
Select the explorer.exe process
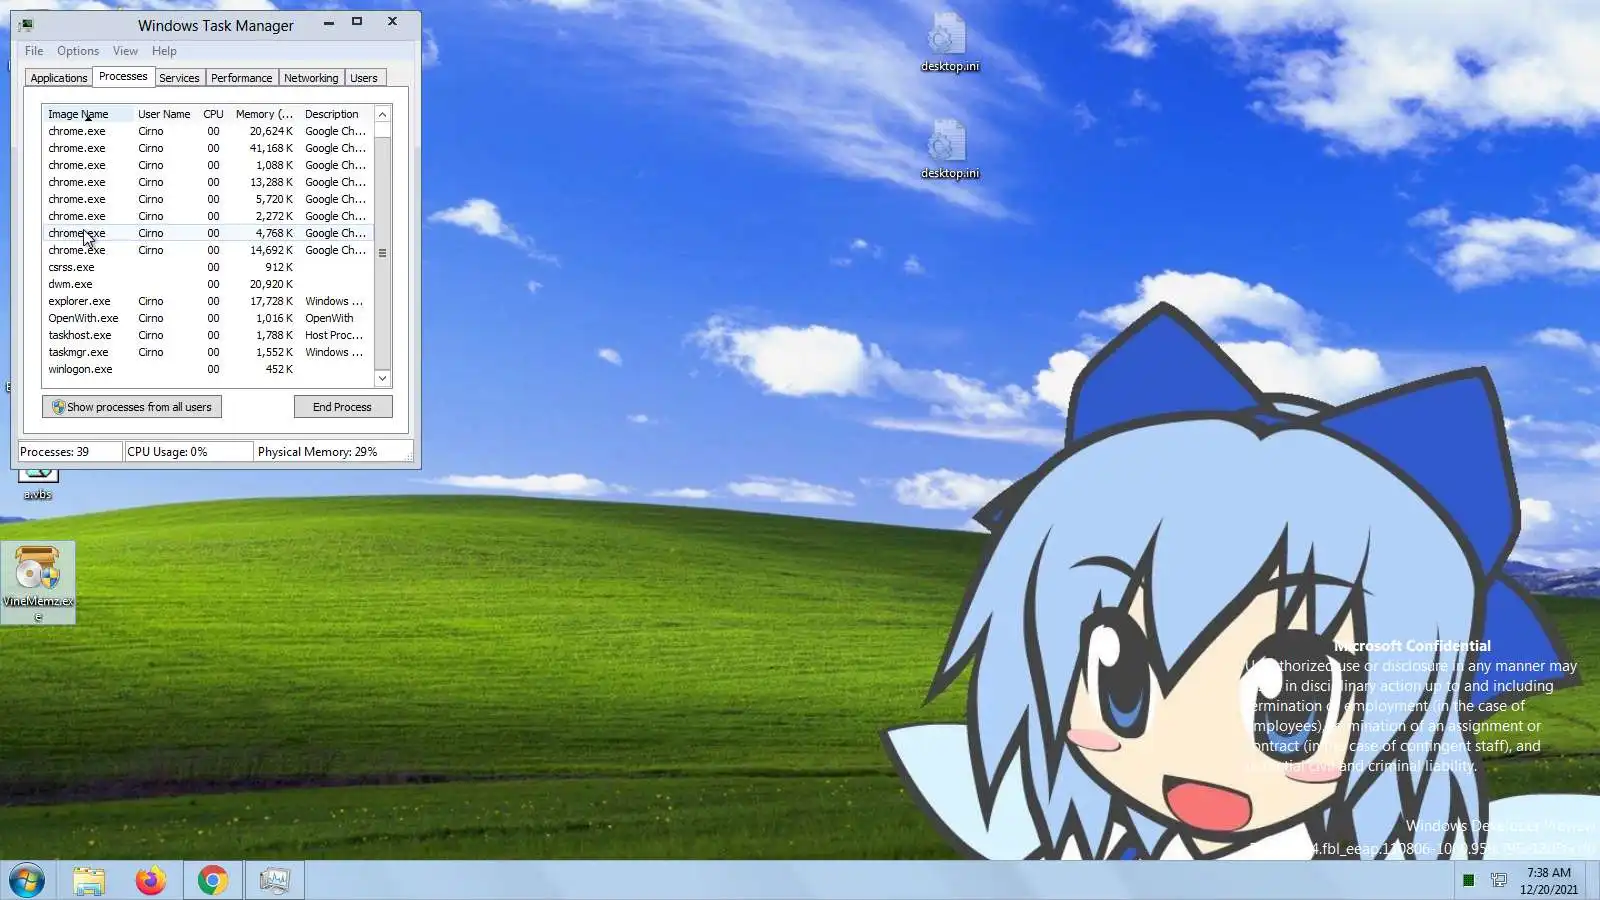click(208, 301)
